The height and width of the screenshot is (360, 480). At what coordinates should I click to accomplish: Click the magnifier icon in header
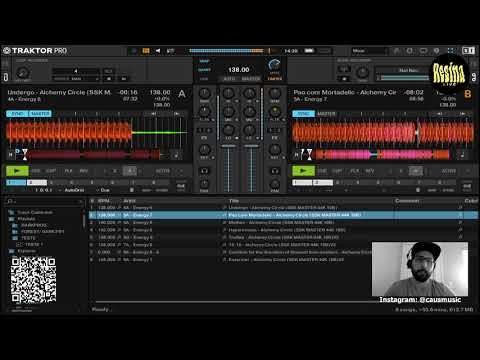click(410, 51)
